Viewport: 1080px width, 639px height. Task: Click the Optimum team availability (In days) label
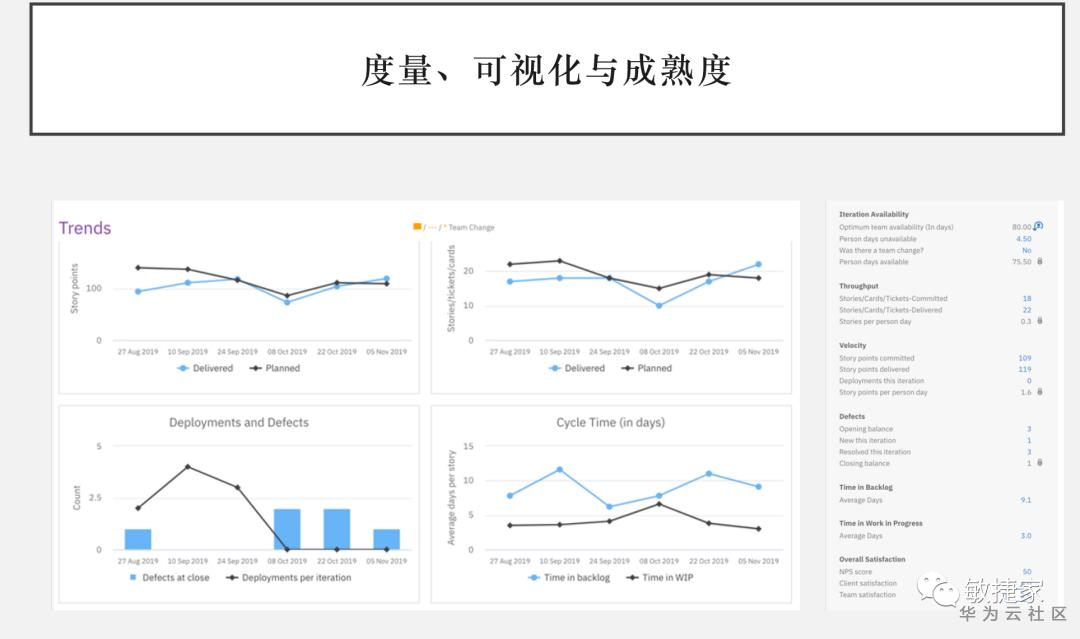(896, 227)
